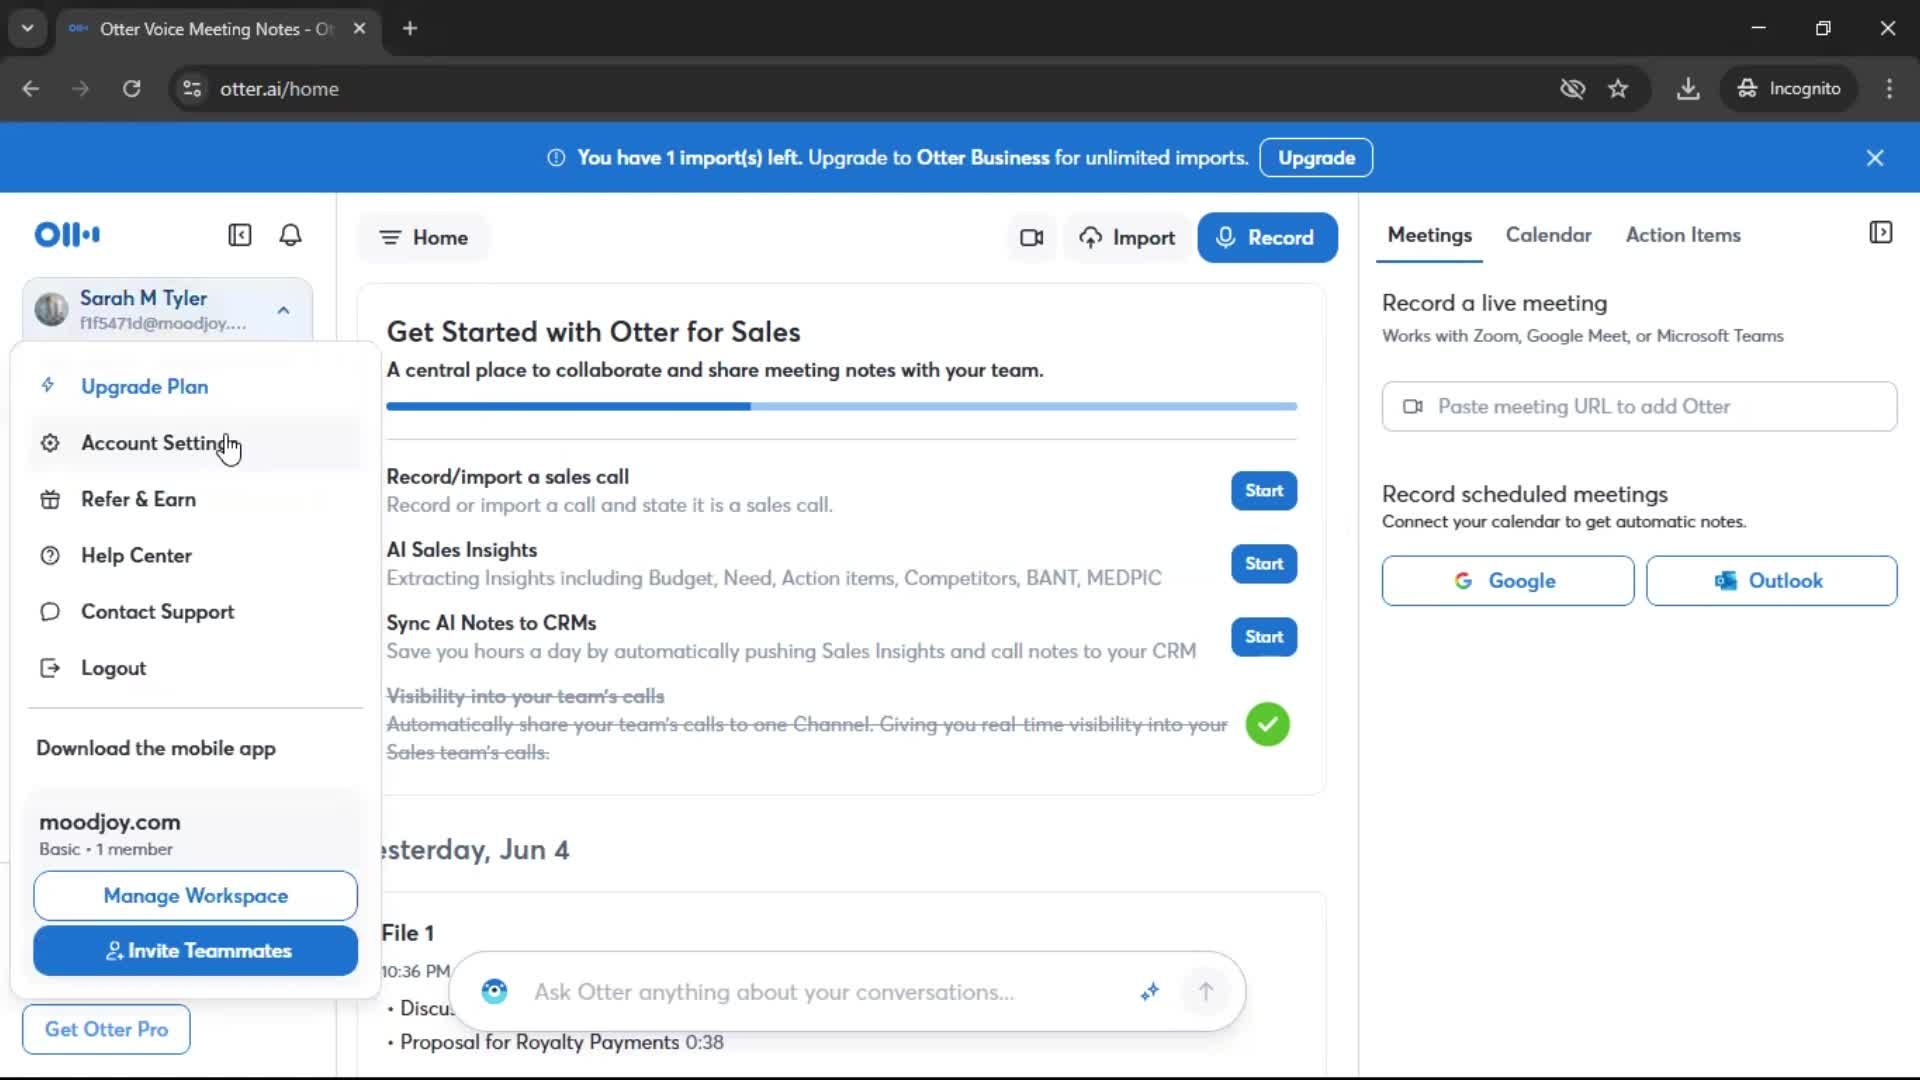Click the Paste meeting URL field
Viewport: 1920px width, 1080px height.
click(1639, 407)
